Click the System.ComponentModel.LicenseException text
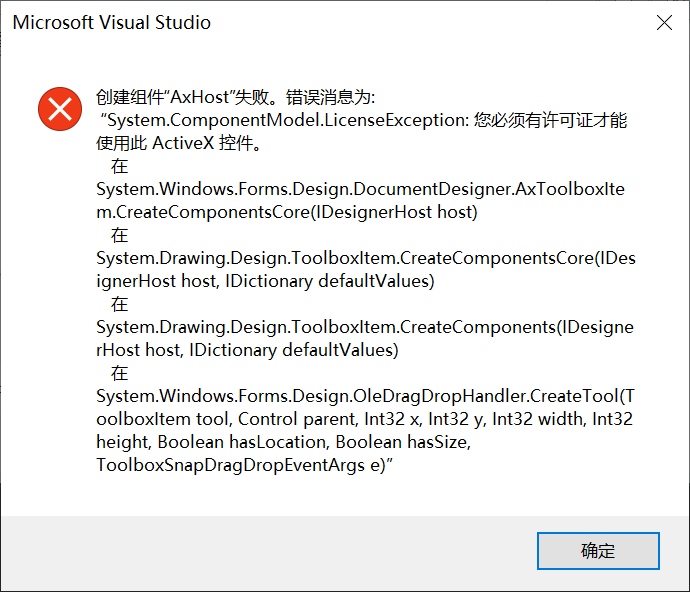Image resolution: width=690 pixels, height=592 pixels. [285, 120]
